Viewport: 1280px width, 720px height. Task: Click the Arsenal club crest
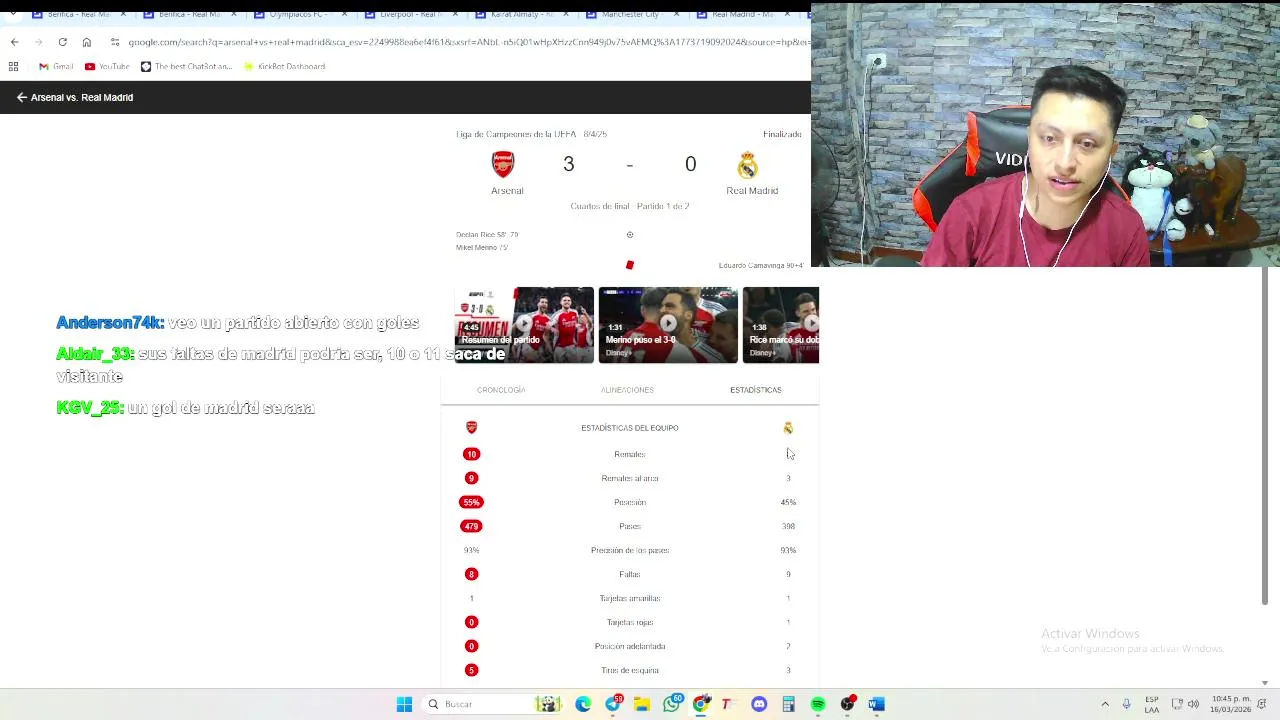pyautogui.click(x=503, y=164)
